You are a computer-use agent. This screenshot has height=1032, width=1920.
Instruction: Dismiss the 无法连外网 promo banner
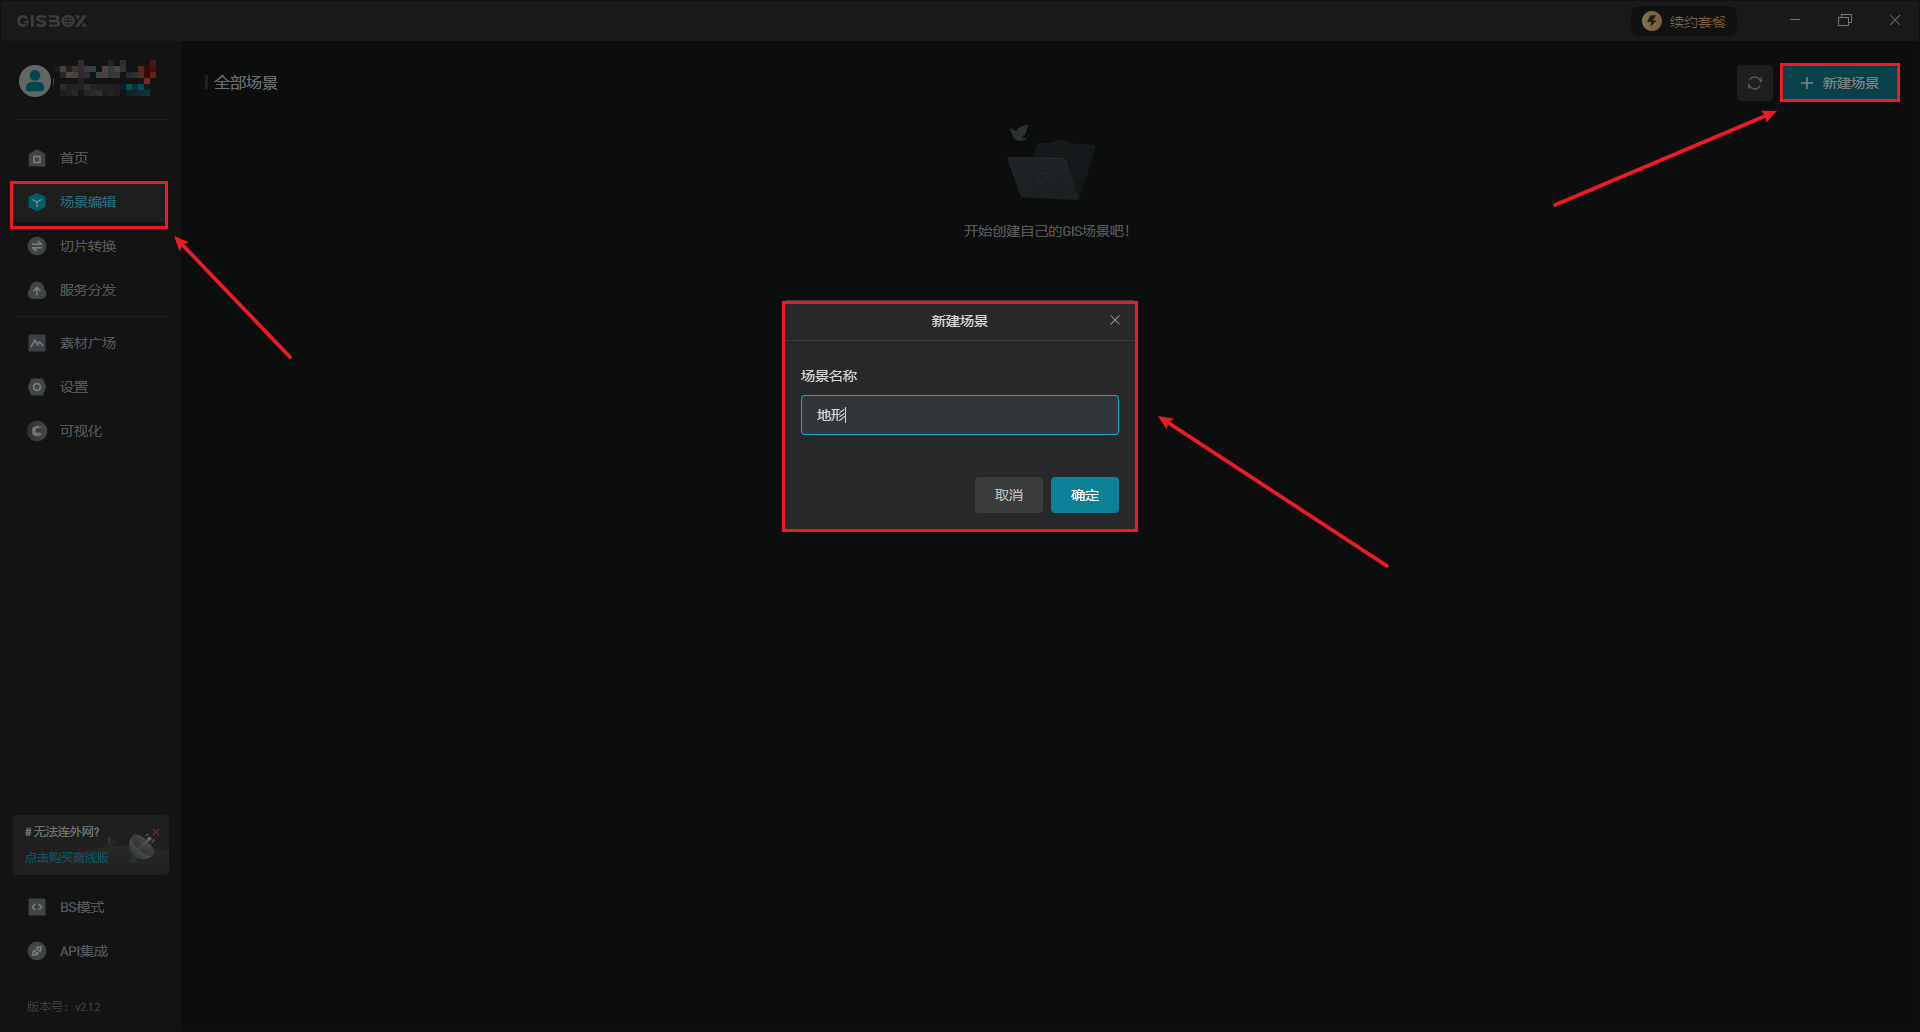click(157, 831)
